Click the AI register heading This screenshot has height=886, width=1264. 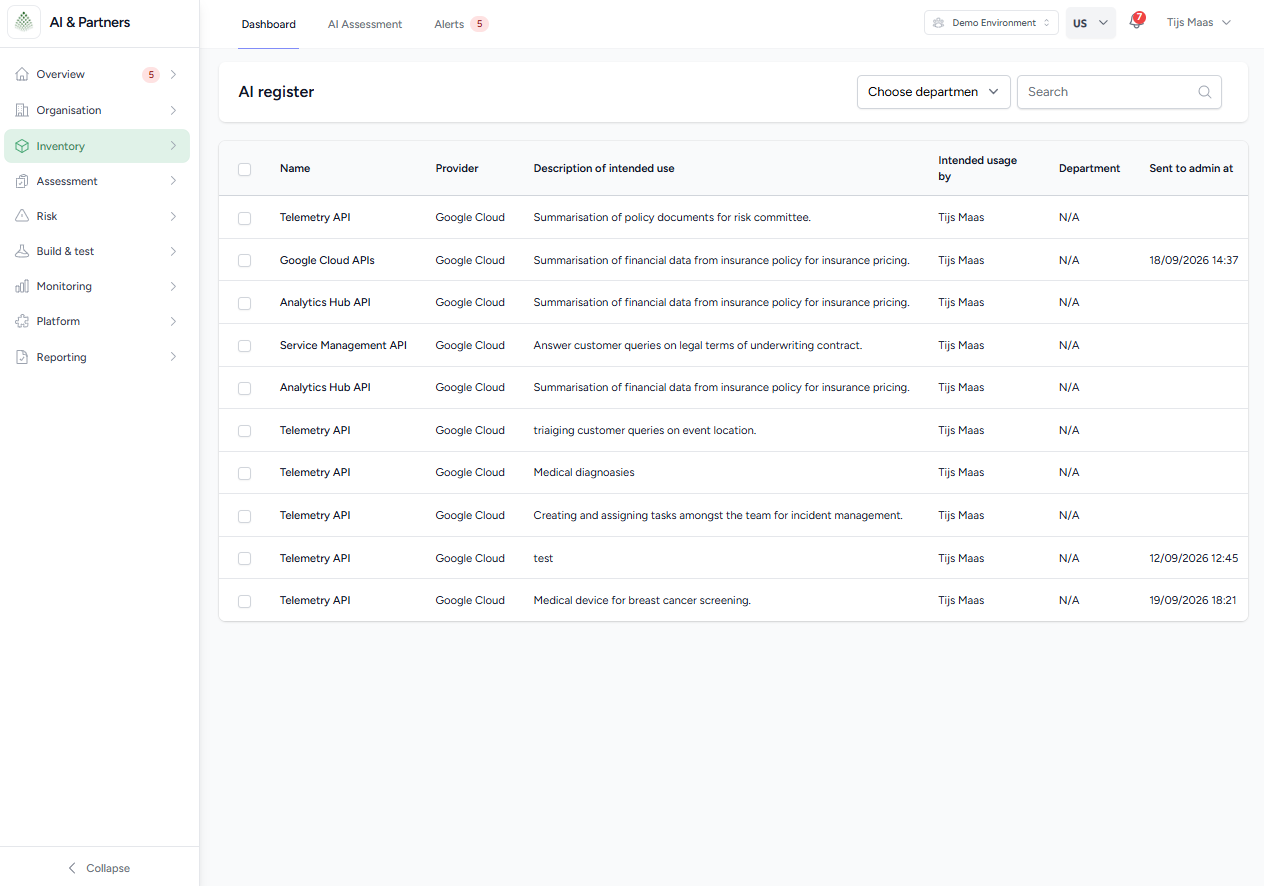click(276, 92)
